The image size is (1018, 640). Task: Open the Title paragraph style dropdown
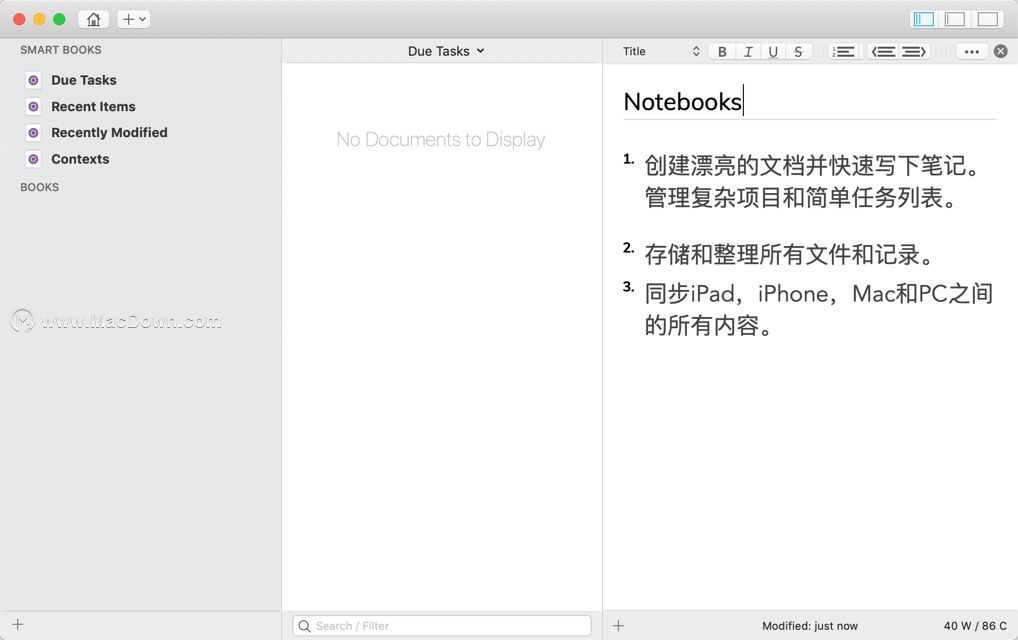pyautogui.click(x=660, y=50)
